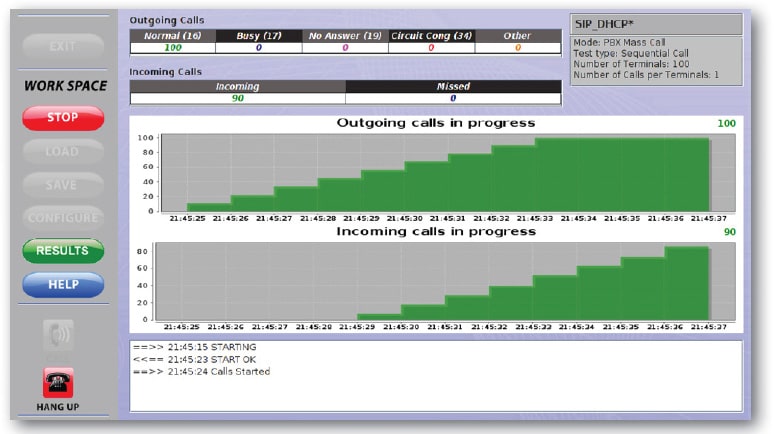Click the Incoming column header
This screenshot has height=434, width=776.
click(237, 87)
